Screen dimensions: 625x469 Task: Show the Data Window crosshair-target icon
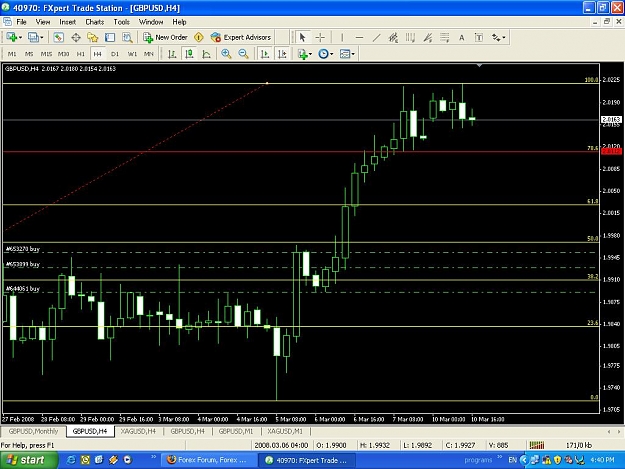(76, 37)
